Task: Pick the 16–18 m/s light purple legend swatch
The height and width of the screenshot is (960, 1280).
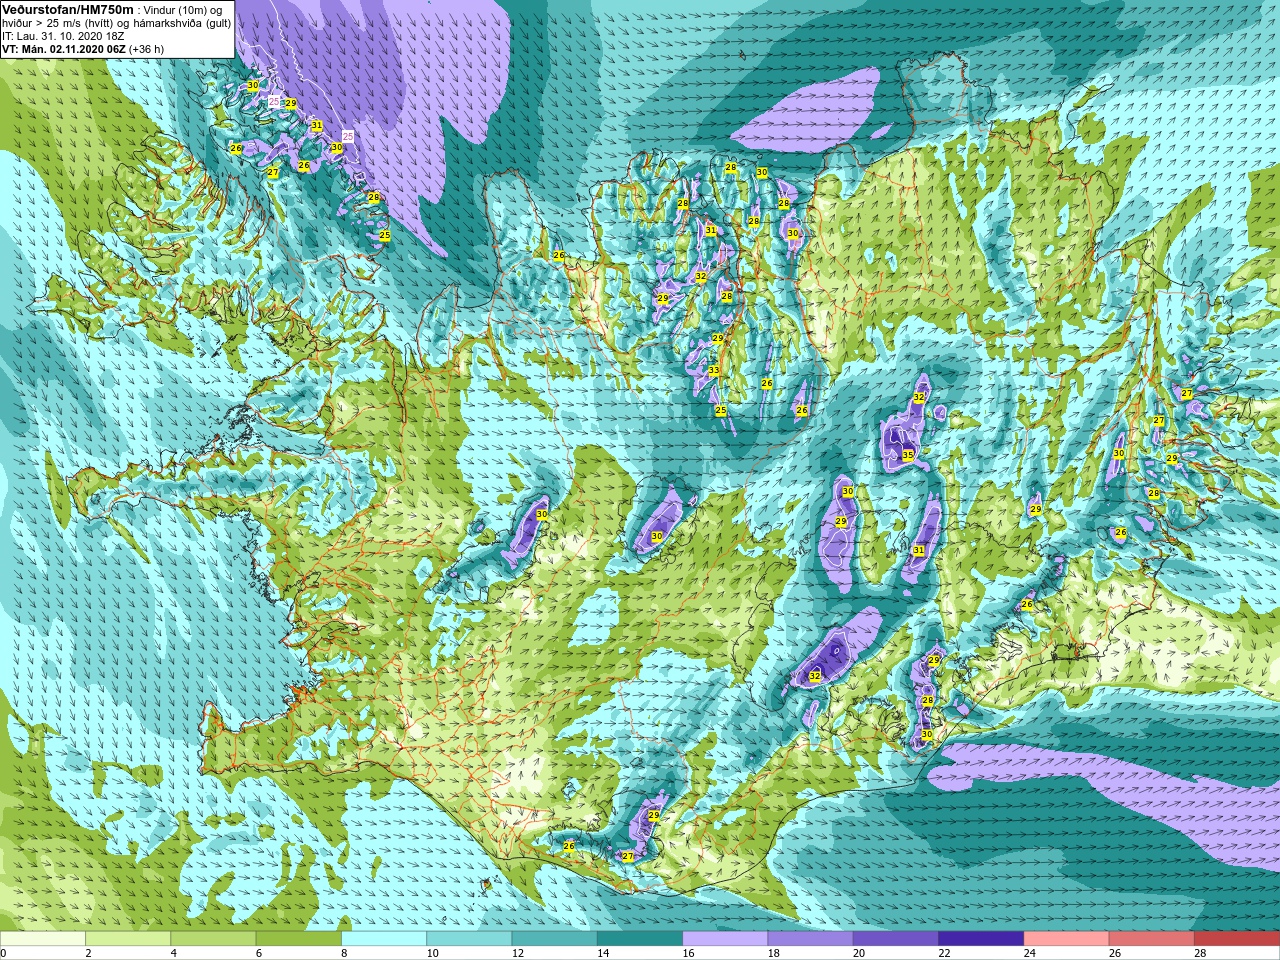Action: click(x=725, y=939)
